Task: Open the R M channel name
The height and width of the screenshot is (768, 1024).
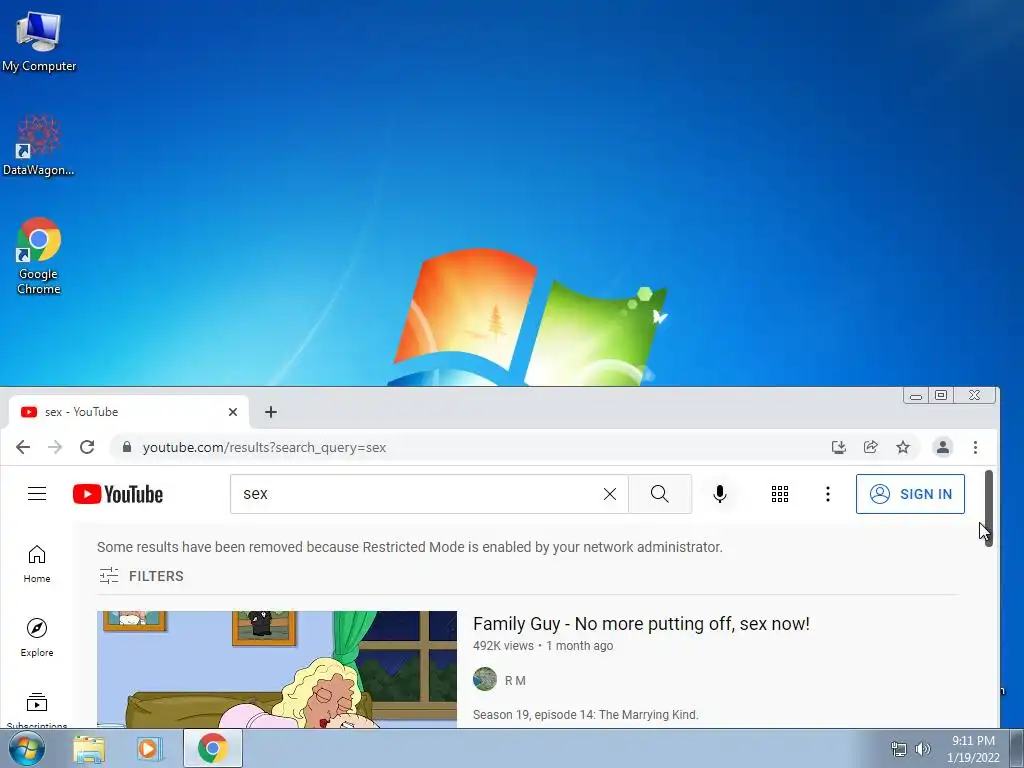Action: pos(515,680)
